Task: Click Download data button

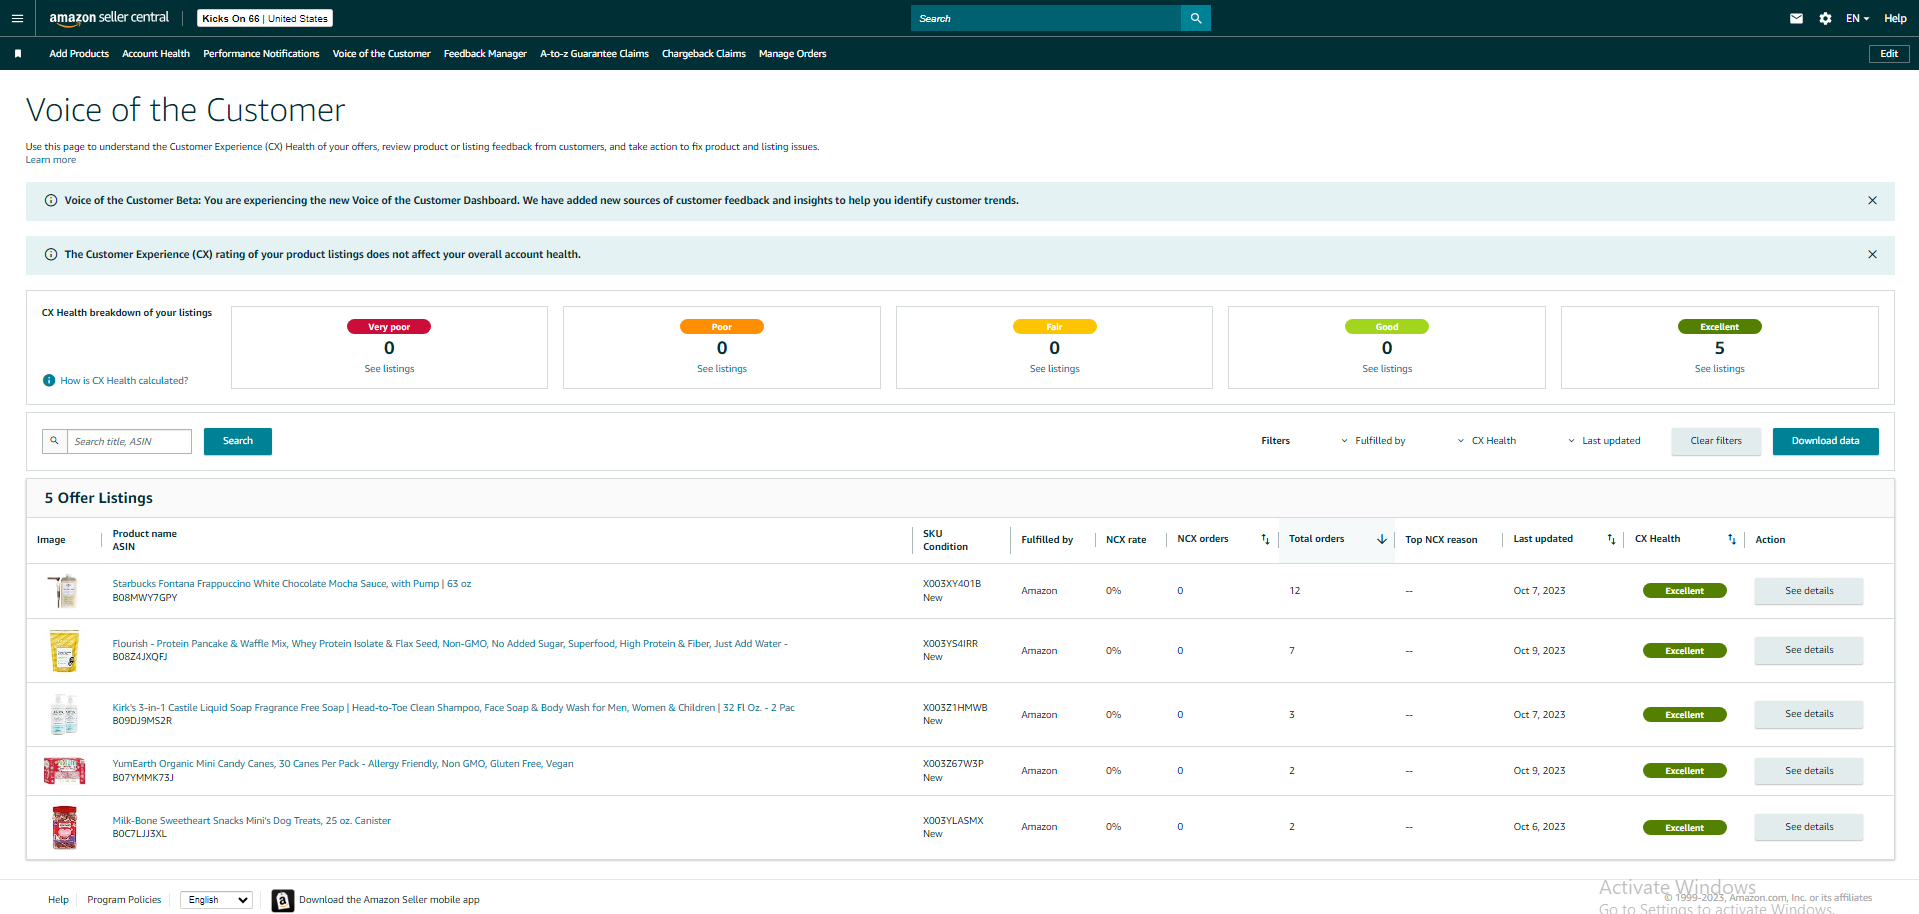Action: pos(1826,441)
